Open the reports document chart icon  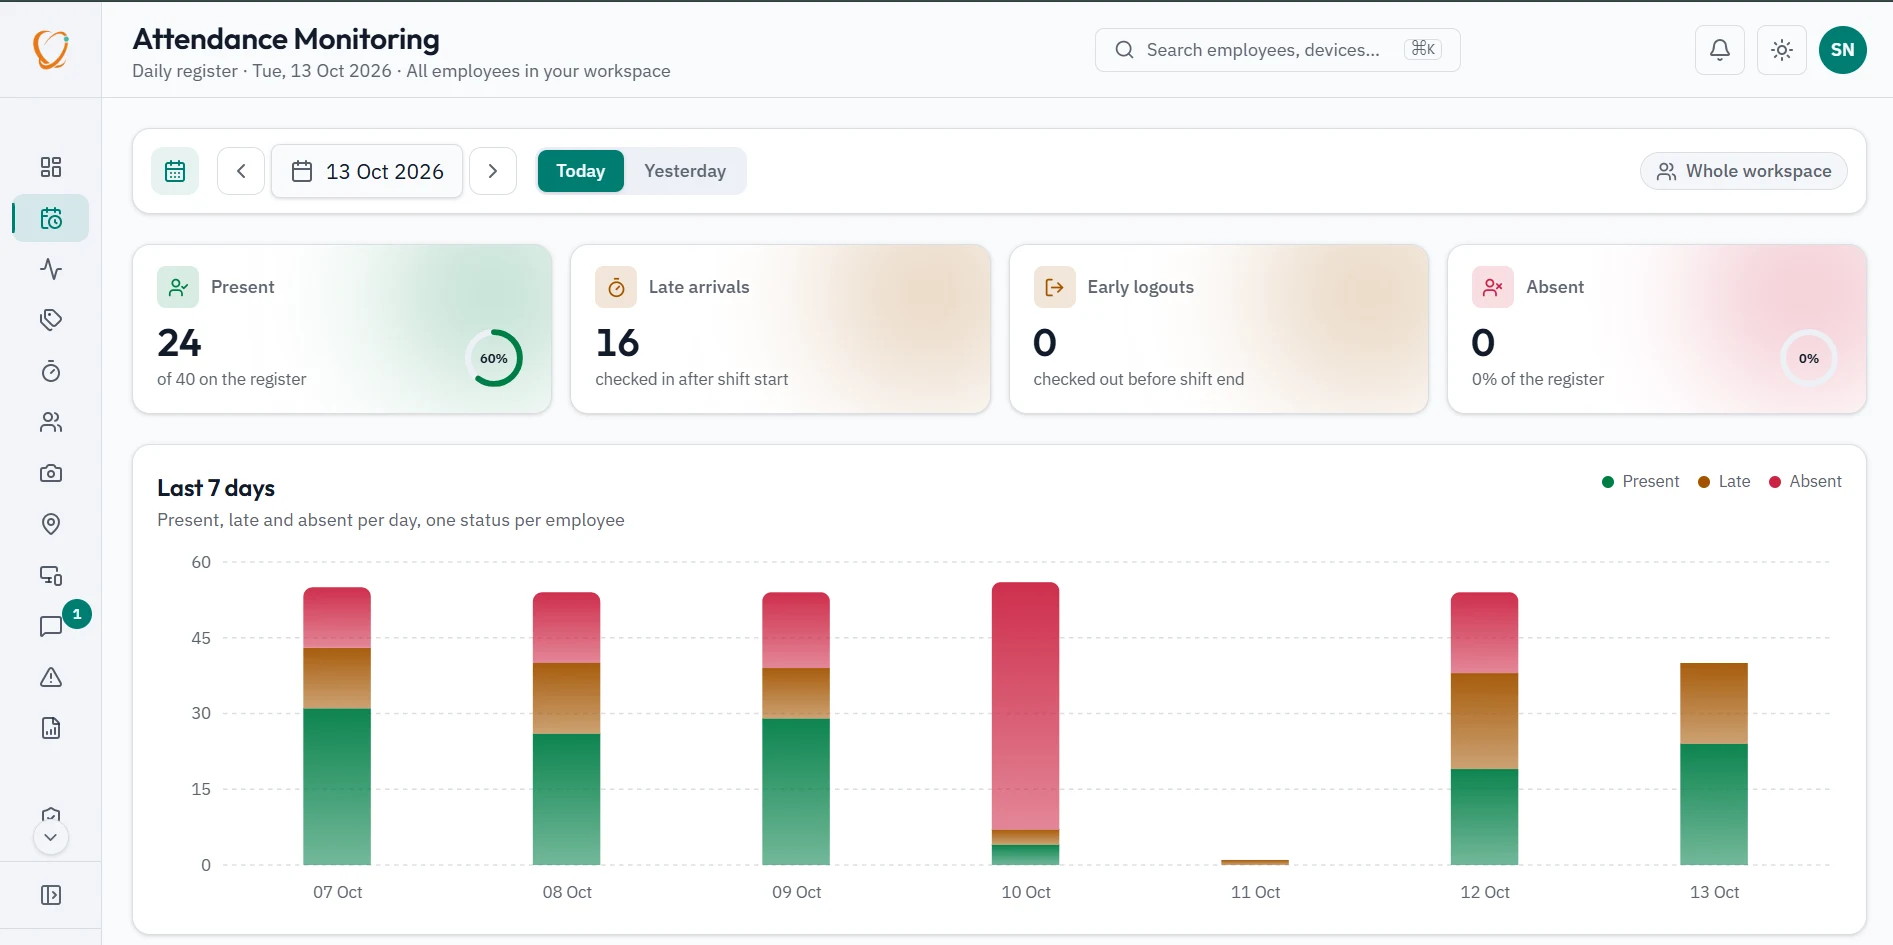click(51, 728)
